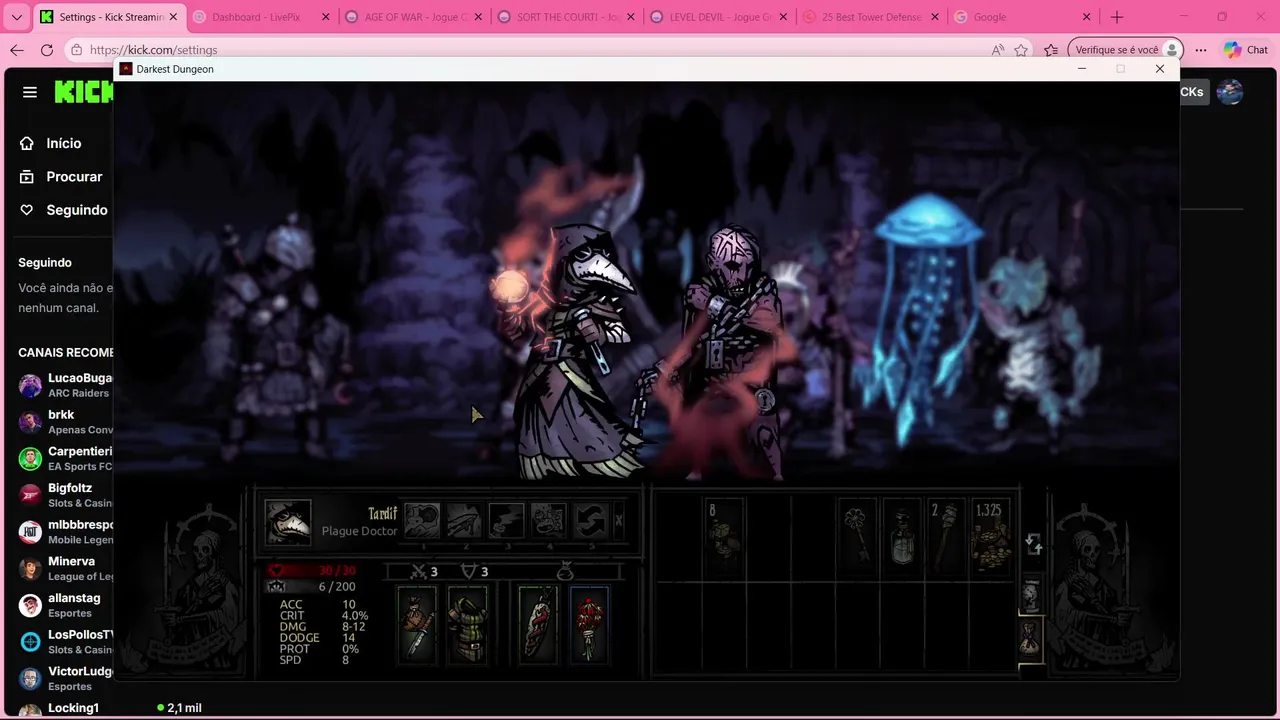The image size is (1280, 720).
Task: Switch to the Dashboard - LivePix browser tab
Action: click(x=260, y=17)
